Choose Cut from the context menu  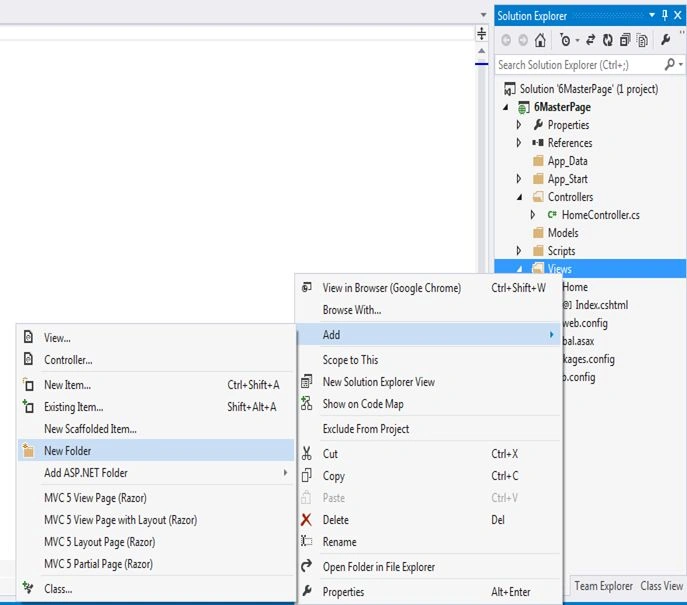point(428,453)
